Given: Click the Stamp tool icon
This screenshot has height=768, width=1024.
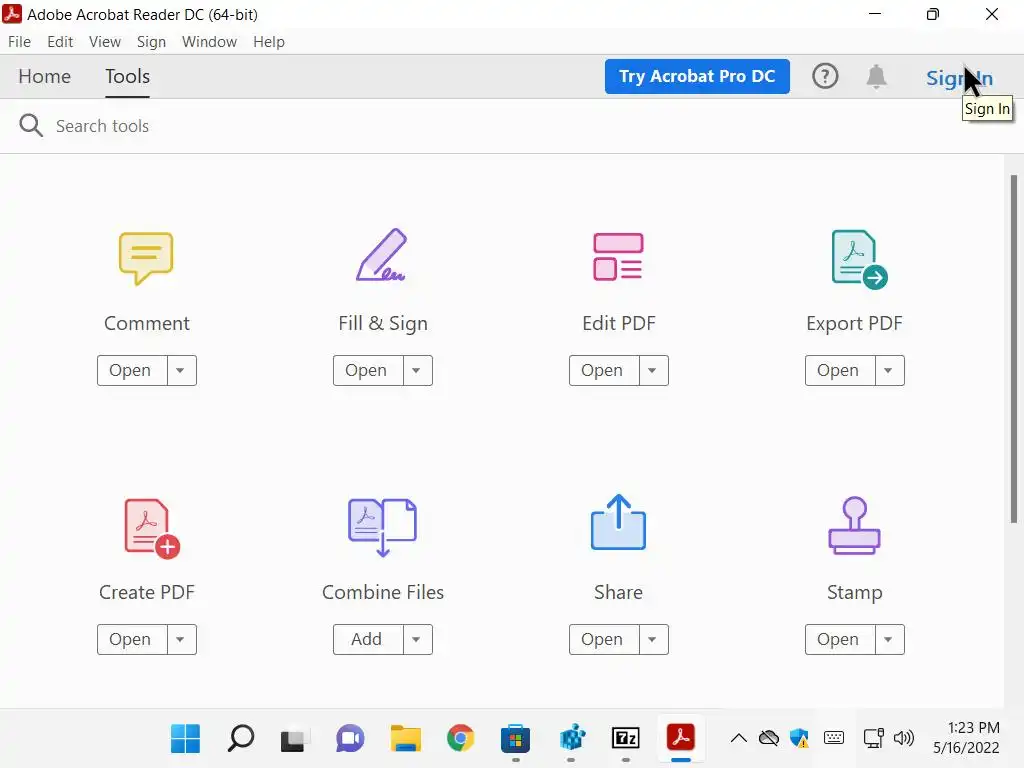Looking at the screenshot, I should coord(854,526).
